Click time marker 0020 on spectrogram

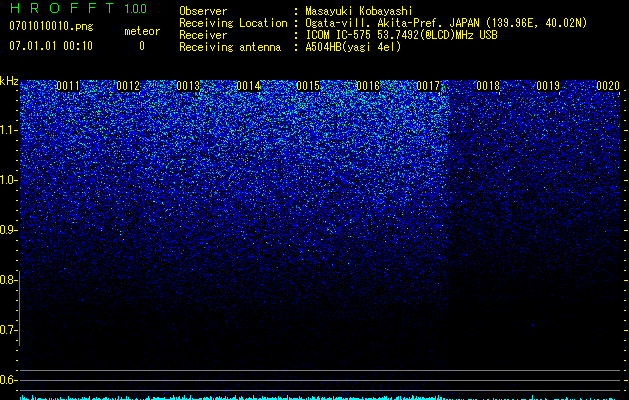[608, 86]
